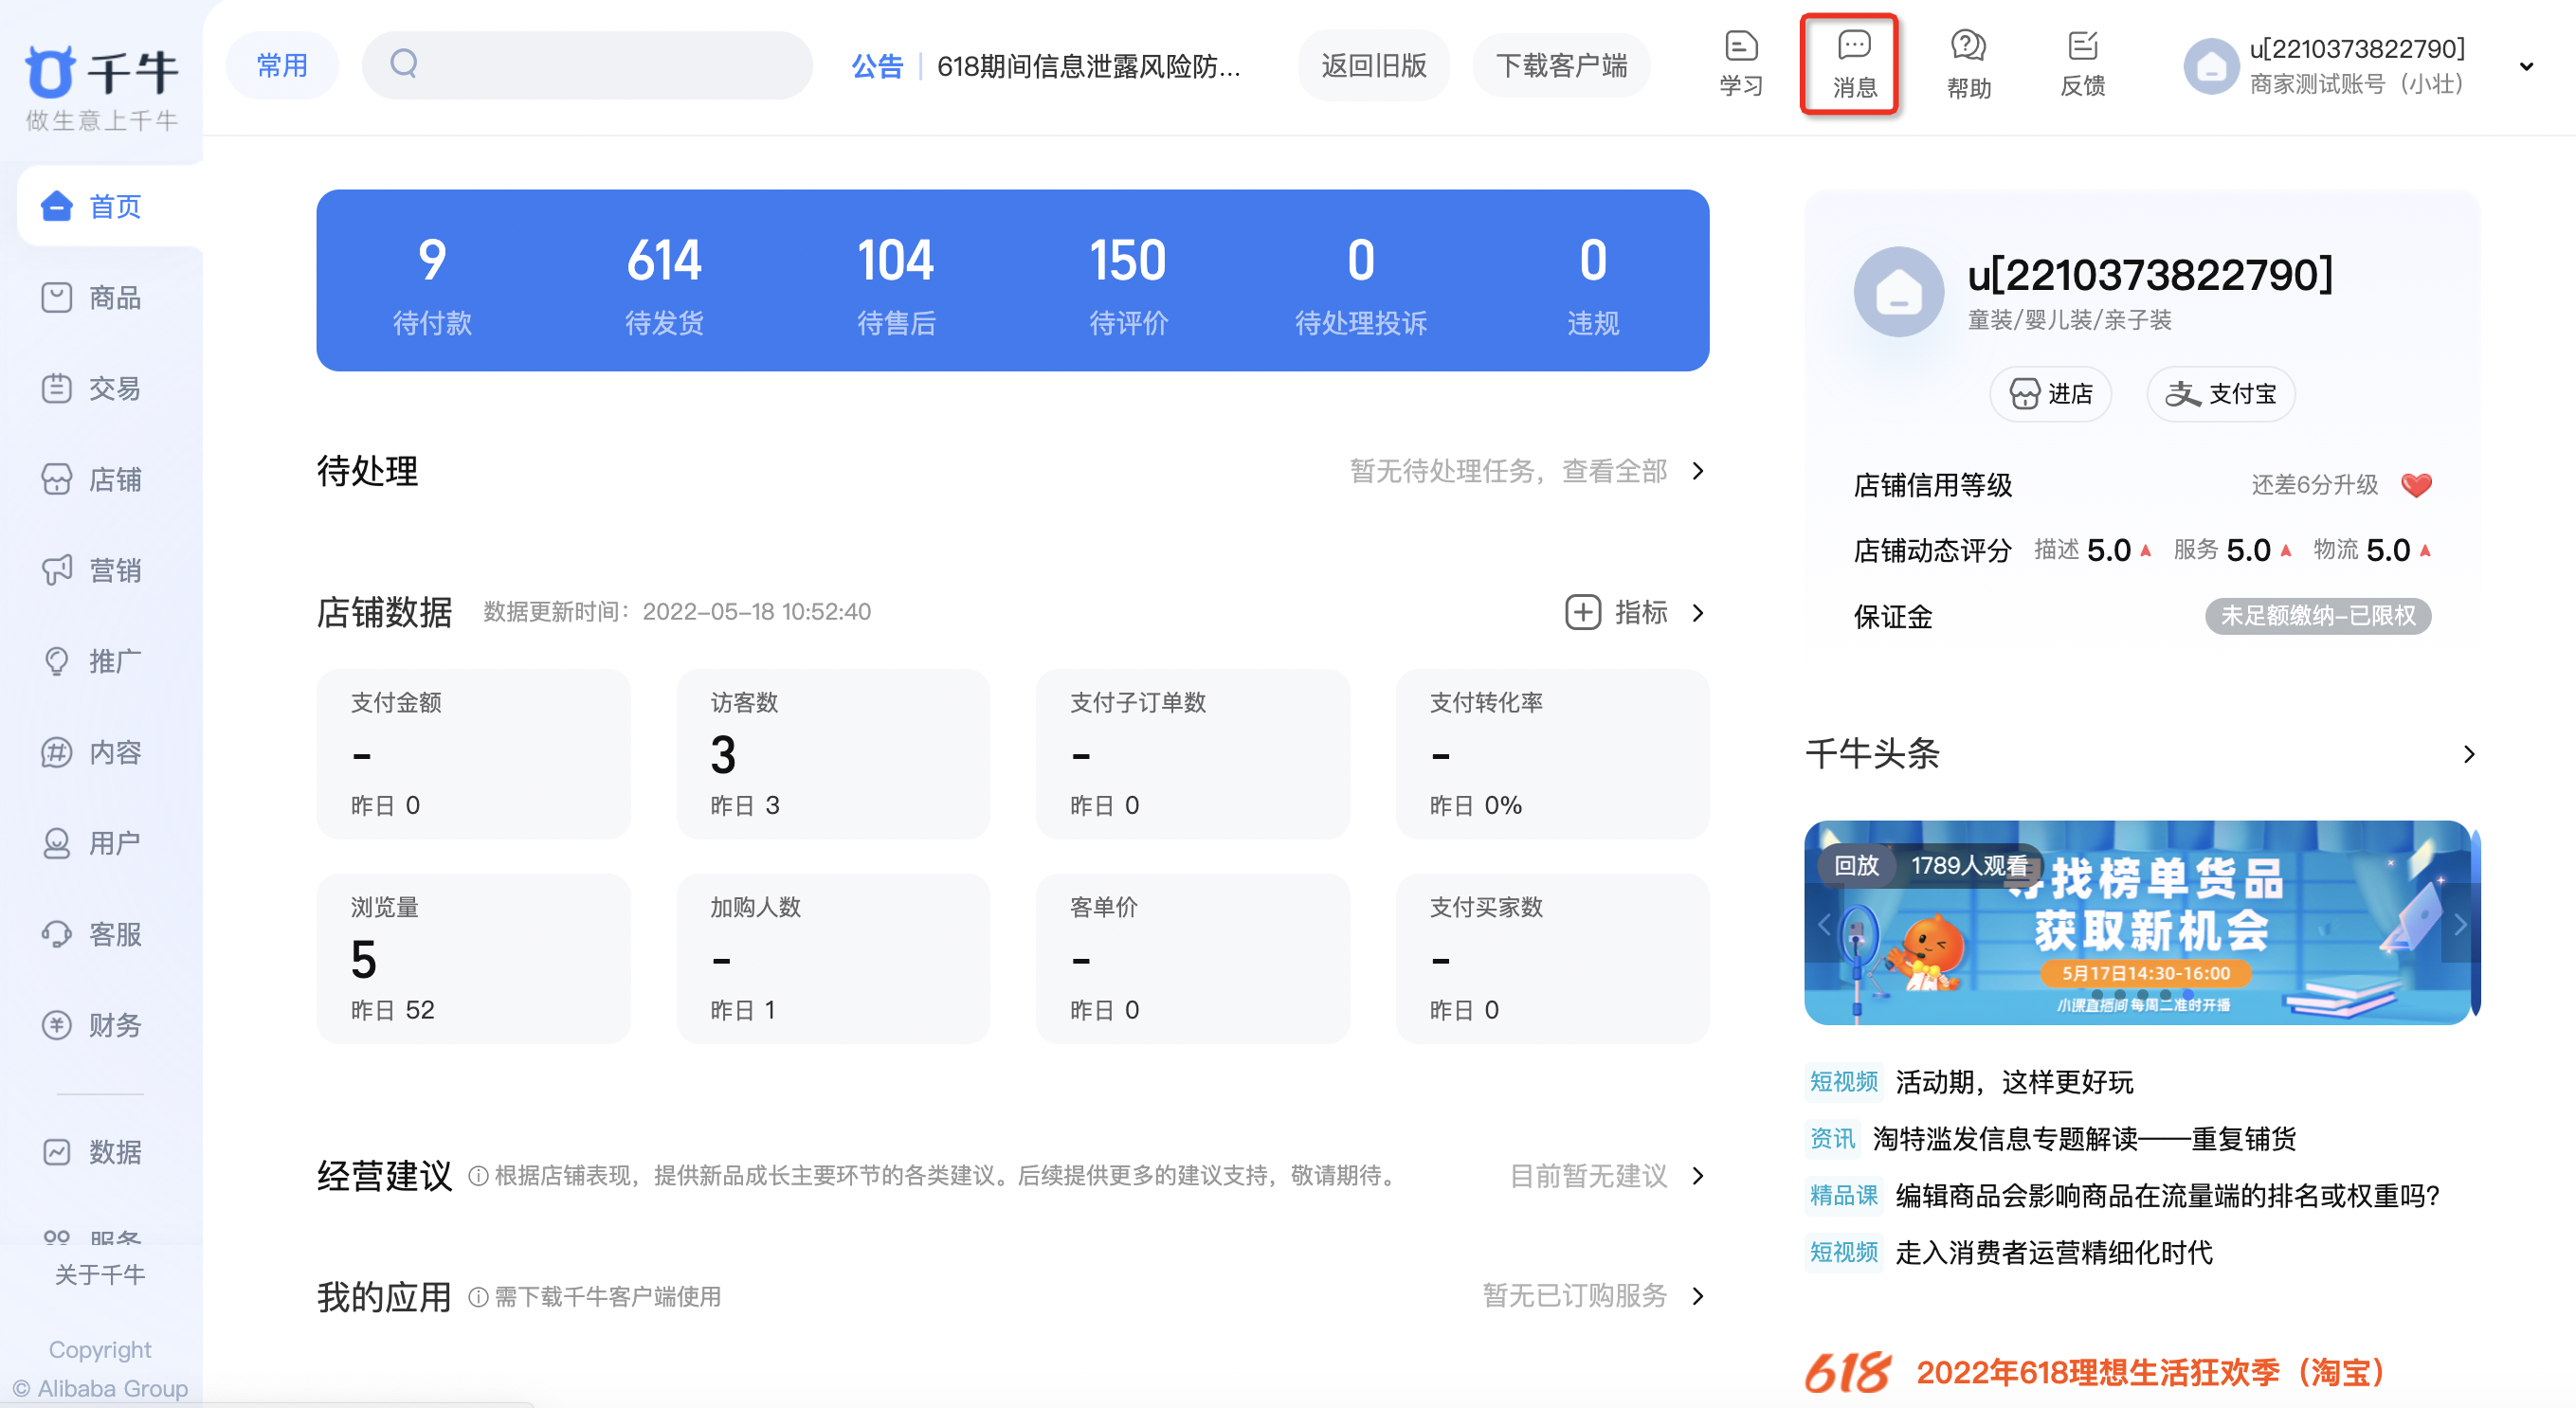This screenshot has height=1408, width=2576.
Task: Click the shop avatar in profile card
Action: [1898, 292]
